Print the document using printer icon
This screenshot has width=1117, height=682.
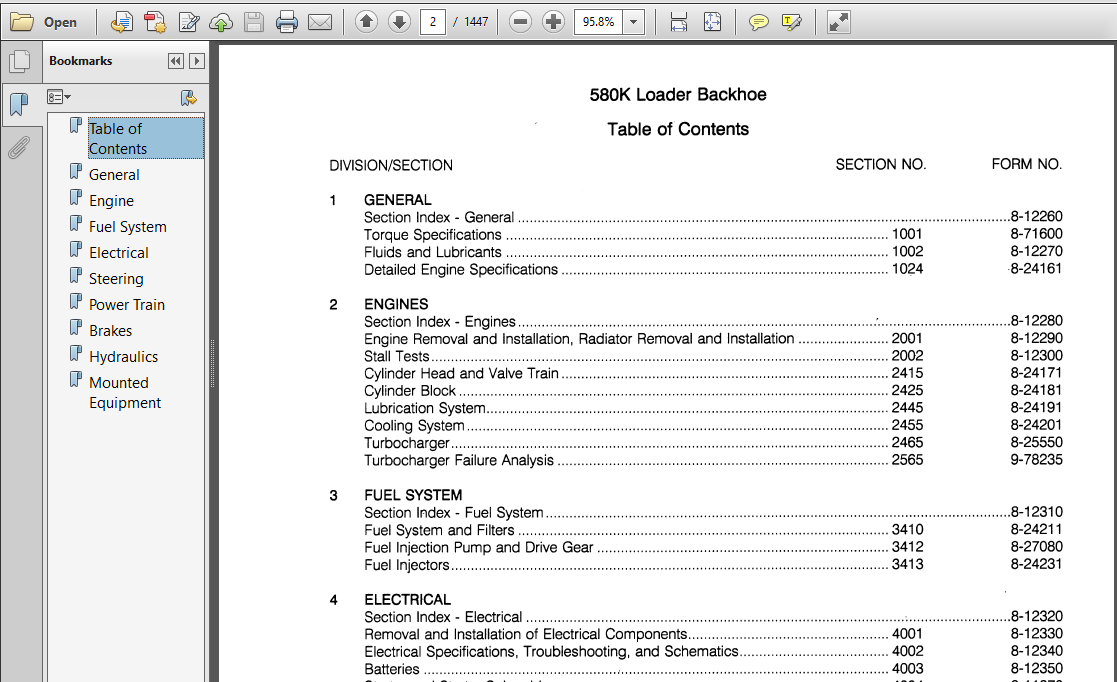pyautogui.click(x=286, y=22)
